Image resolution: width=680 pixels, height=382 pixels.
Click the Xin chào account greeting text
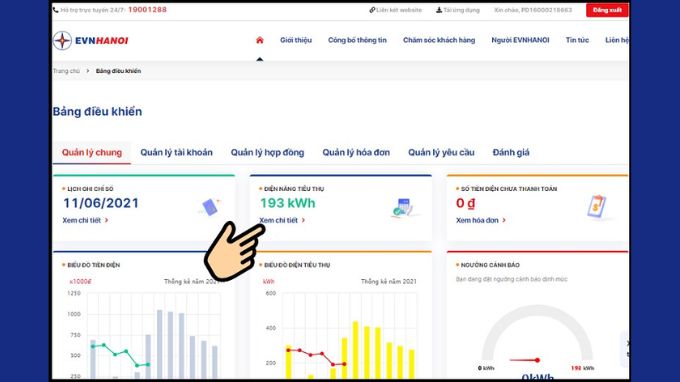[x=533, y=10]
